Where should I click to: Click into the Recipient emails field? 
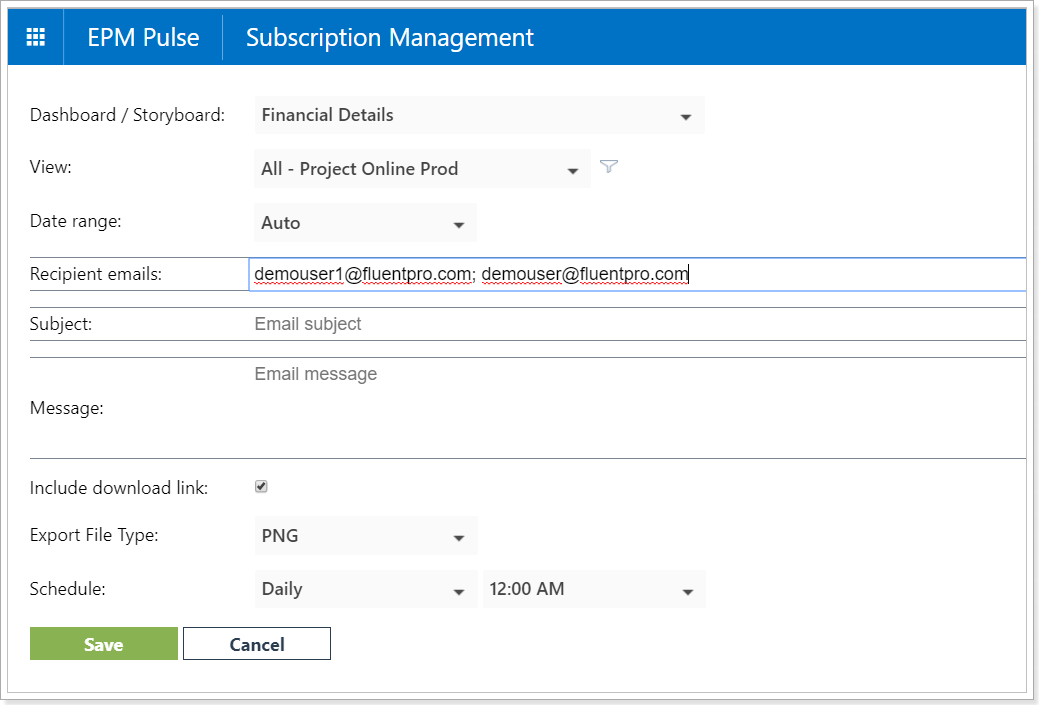click(x=637, y=274)
